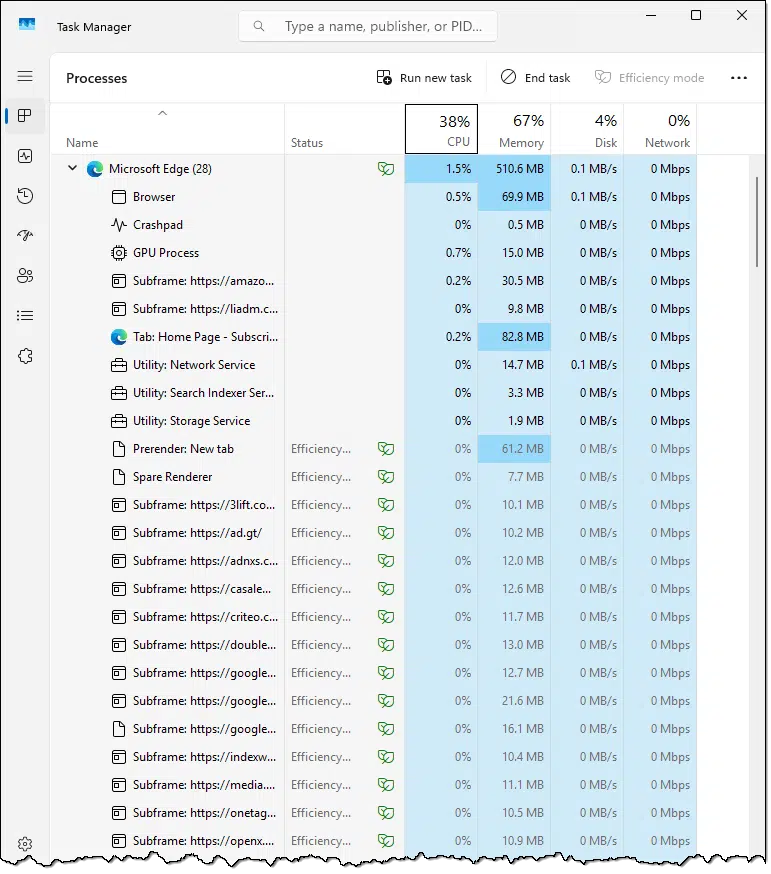Open Startup apps page icon

click(x=25, y=235)
